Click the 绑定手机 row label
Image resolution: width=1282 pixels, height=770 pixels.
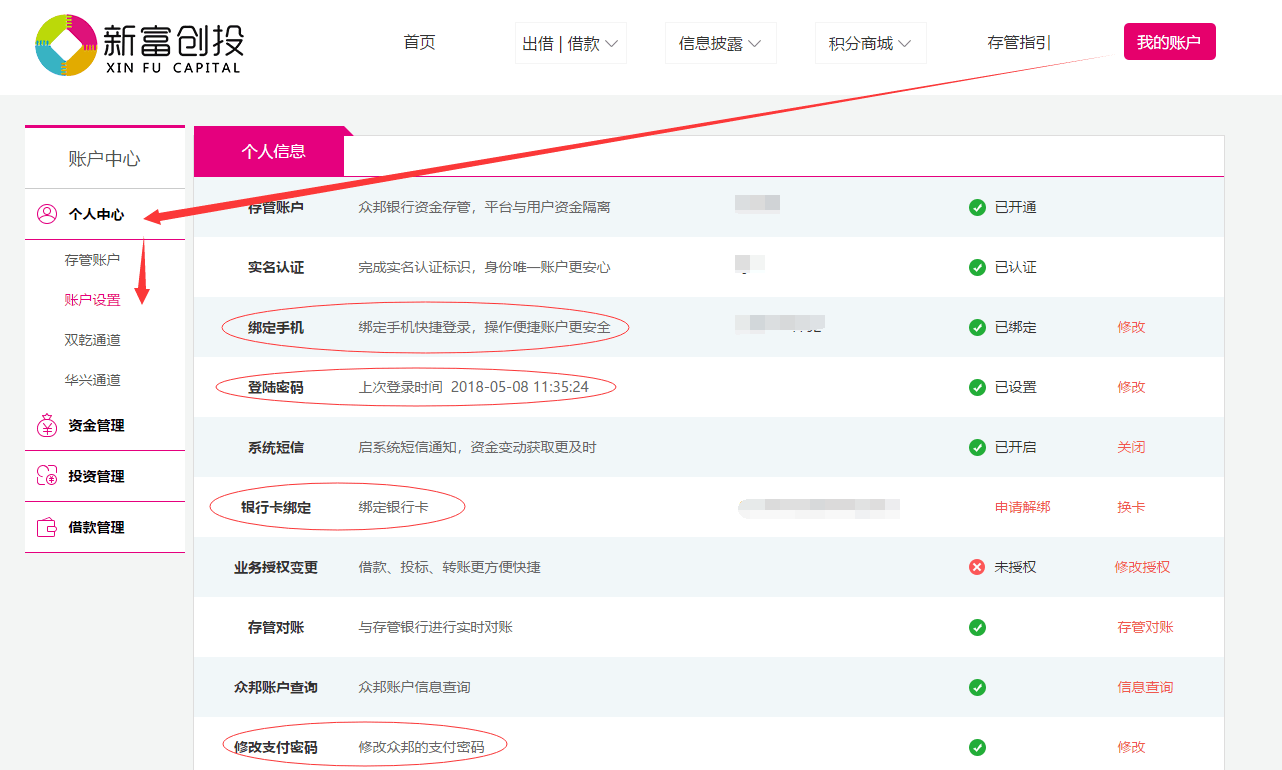[276, 327]
